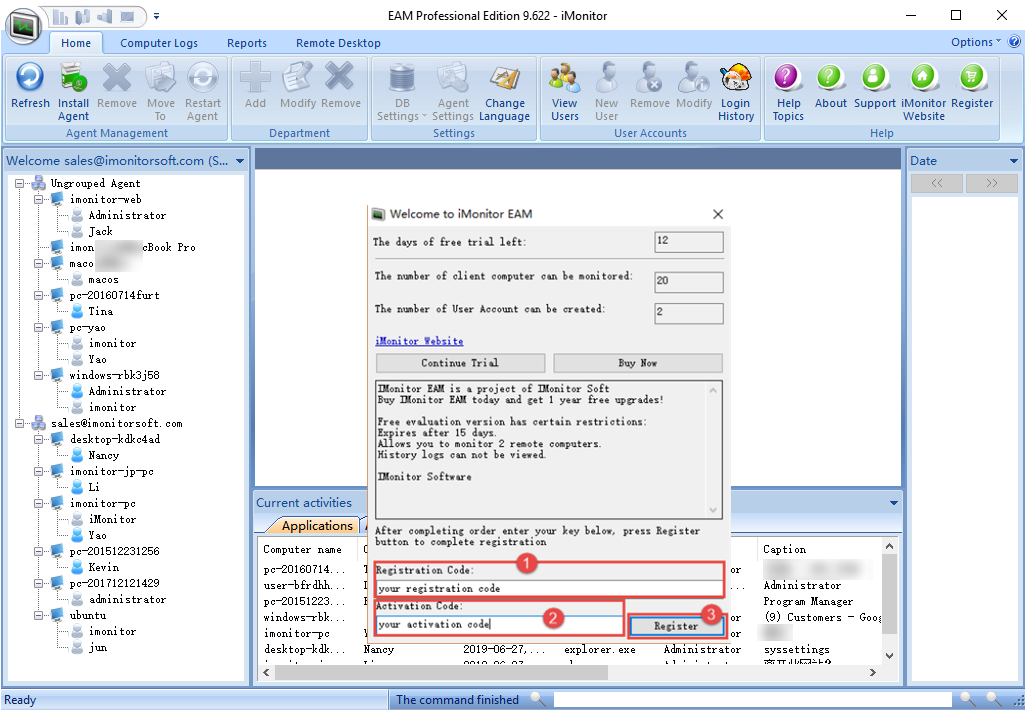Open DB Settings
Screen dimensions: 1026x711
click(x=402, y=91)
